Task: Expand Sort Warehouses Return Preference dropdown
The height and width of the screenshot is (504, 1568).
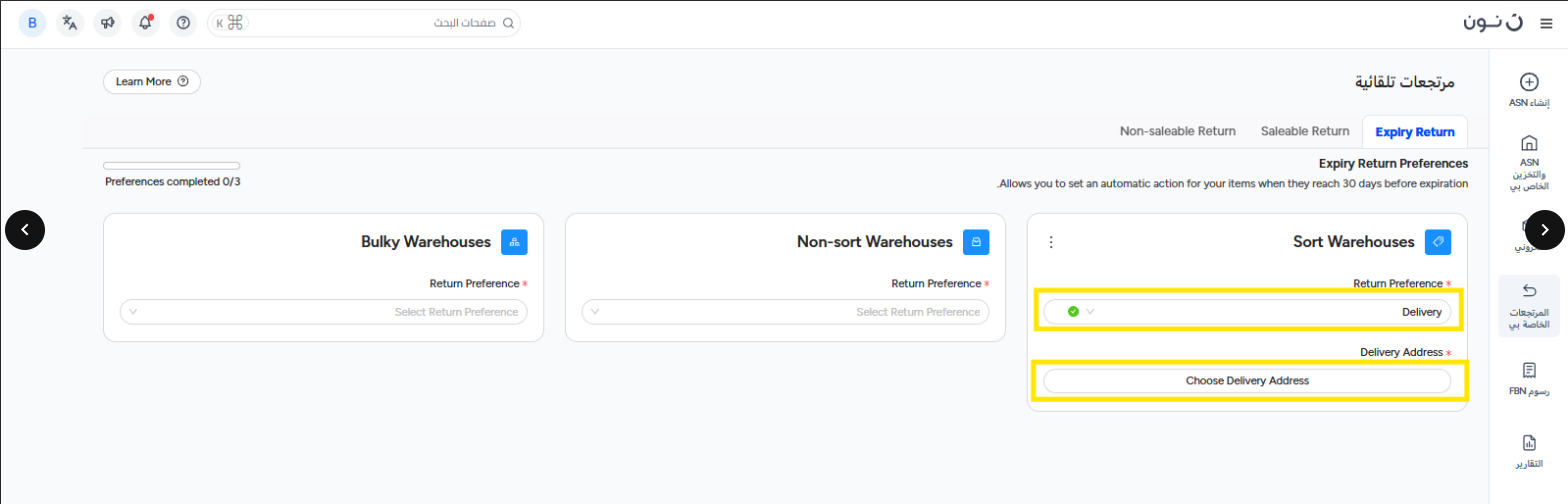Action: 1246,312
